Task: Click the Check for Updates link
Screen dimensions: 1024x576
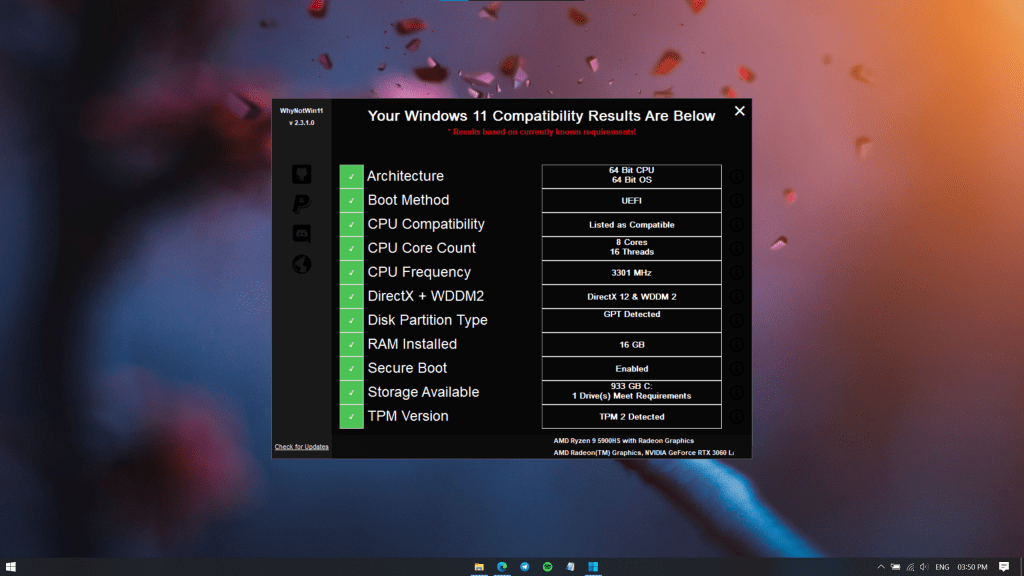Action: coord(301,447)
